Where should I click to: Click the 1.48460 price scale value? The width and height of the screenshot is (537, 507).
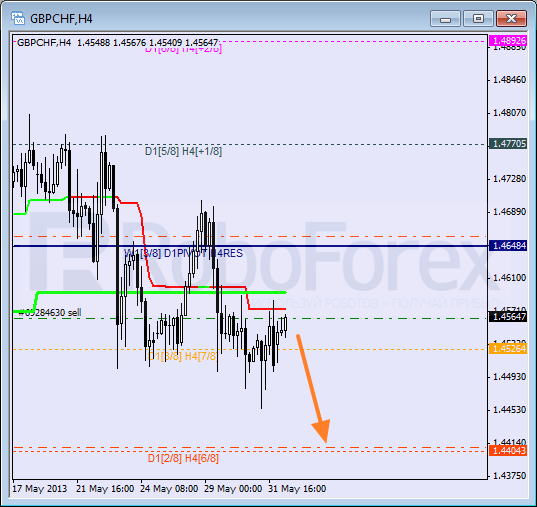pyautogui.click(x=509, y=80)
